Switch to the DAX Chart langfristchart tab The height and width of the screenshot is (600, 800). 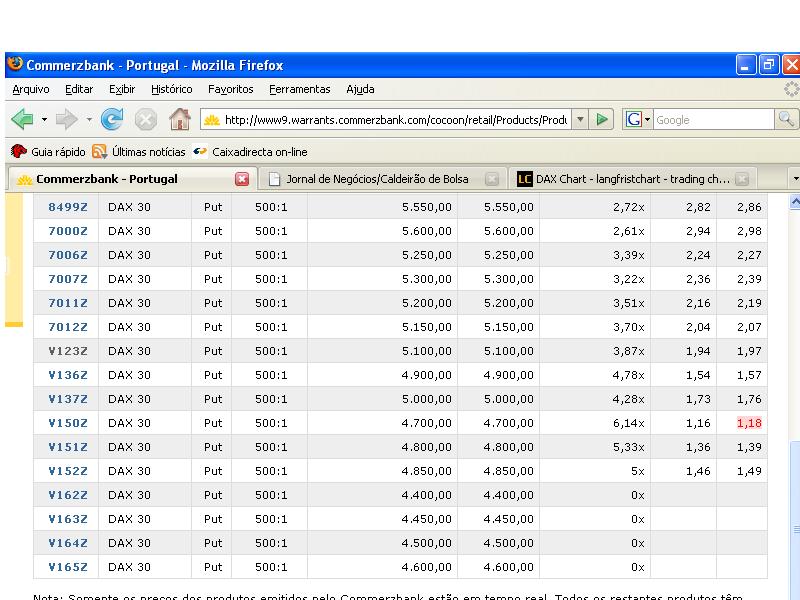(632, 179)
